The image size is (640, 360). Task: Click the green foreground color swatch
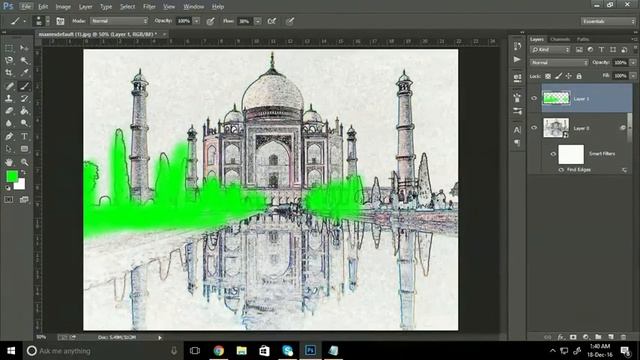click(x=11, y=176)
